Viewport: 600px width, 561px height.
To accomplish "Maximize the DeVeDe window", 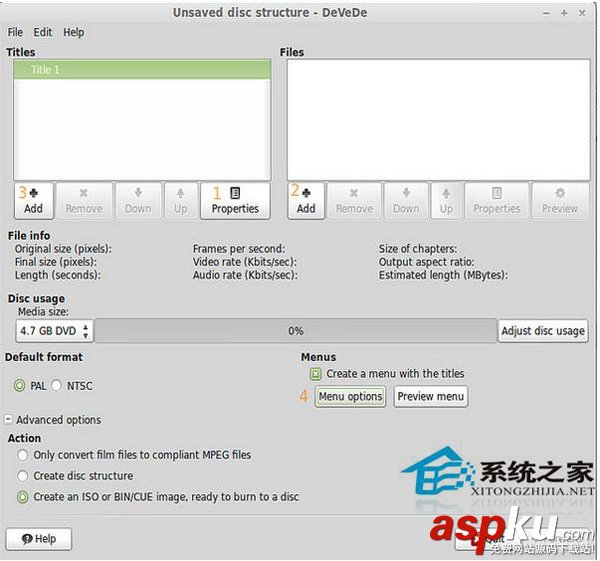I will point(564,13).
